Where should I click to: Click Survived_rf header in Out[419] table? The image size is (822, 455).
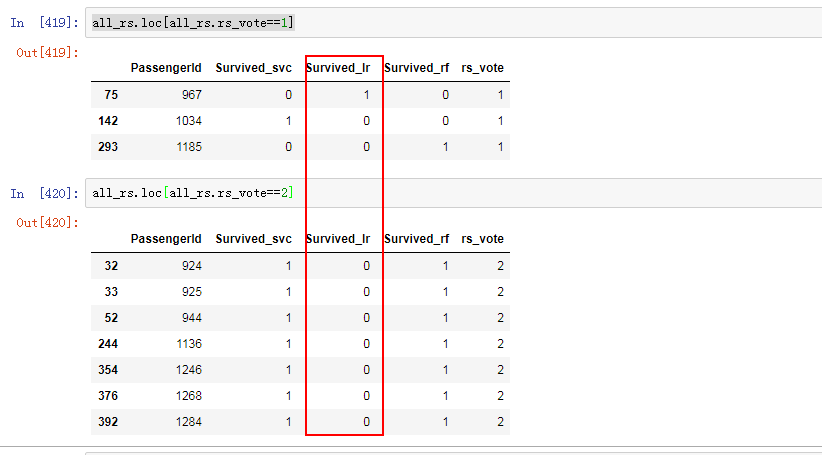click(417, 68)
